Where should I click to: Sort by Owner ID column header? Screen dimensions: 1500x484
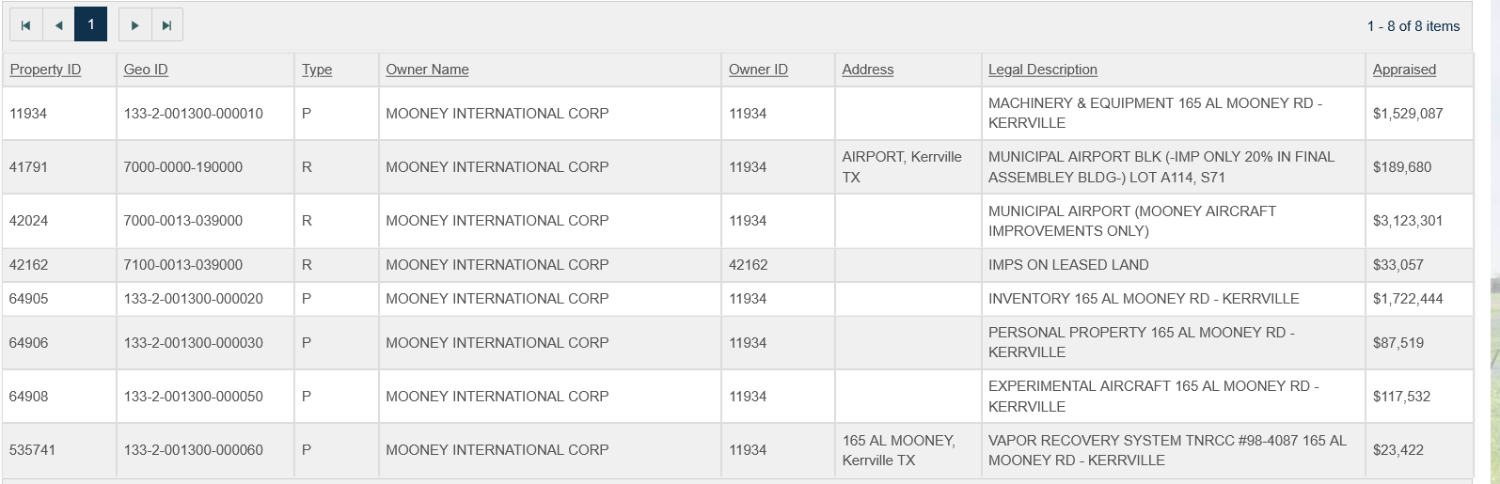tap(758, 69)
